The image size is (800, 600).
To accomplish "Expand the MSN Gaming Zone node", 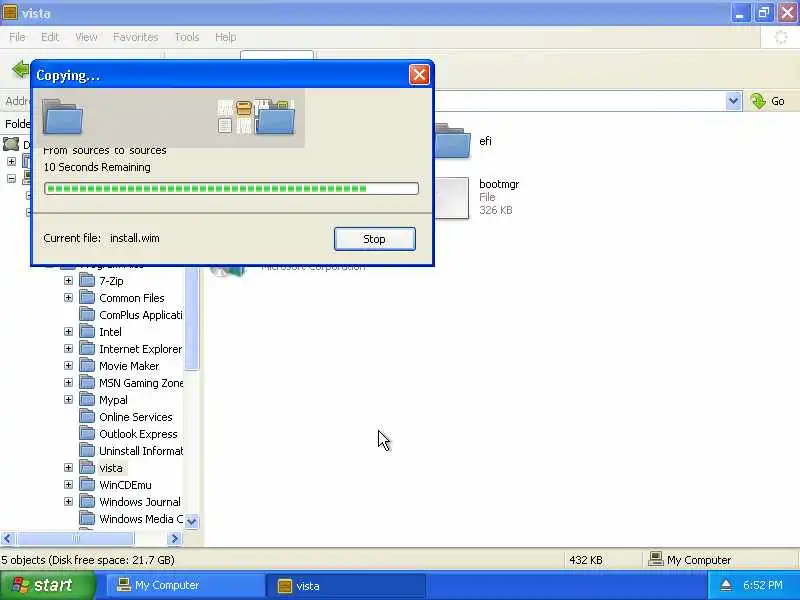I will coord(68,383).
